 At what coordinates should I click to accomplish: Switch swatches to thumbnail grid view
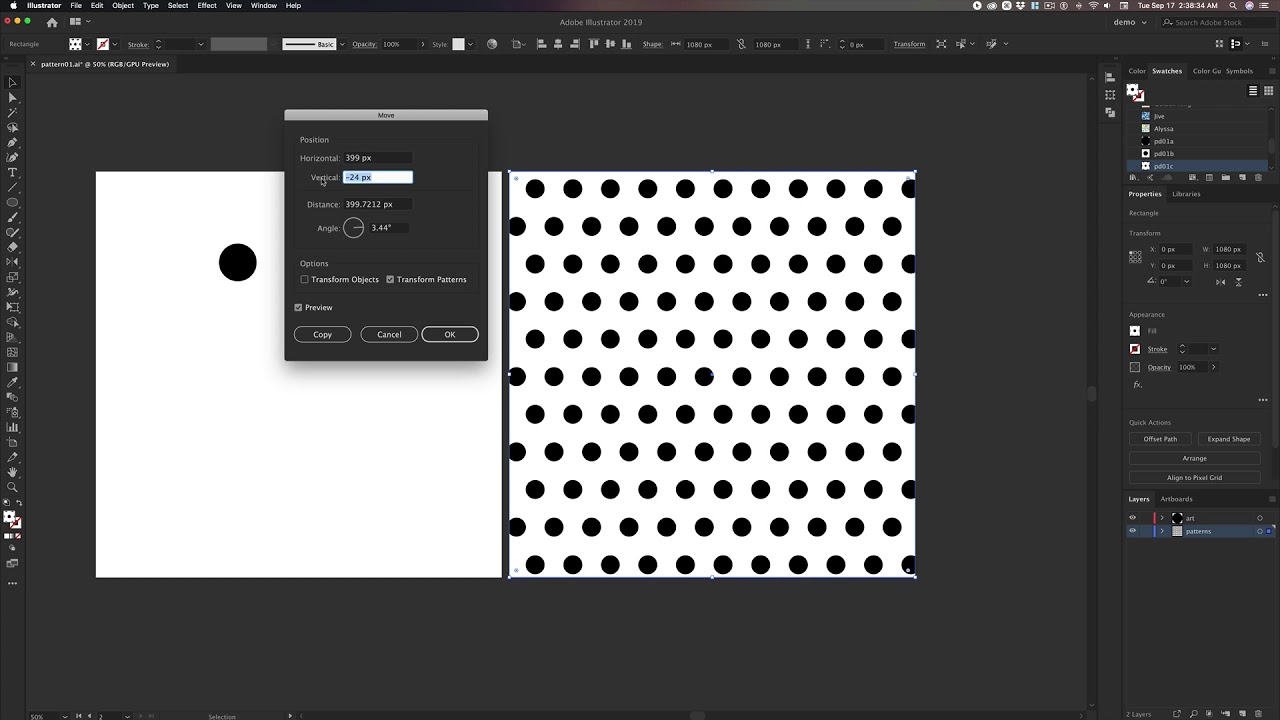(1269, 91)
